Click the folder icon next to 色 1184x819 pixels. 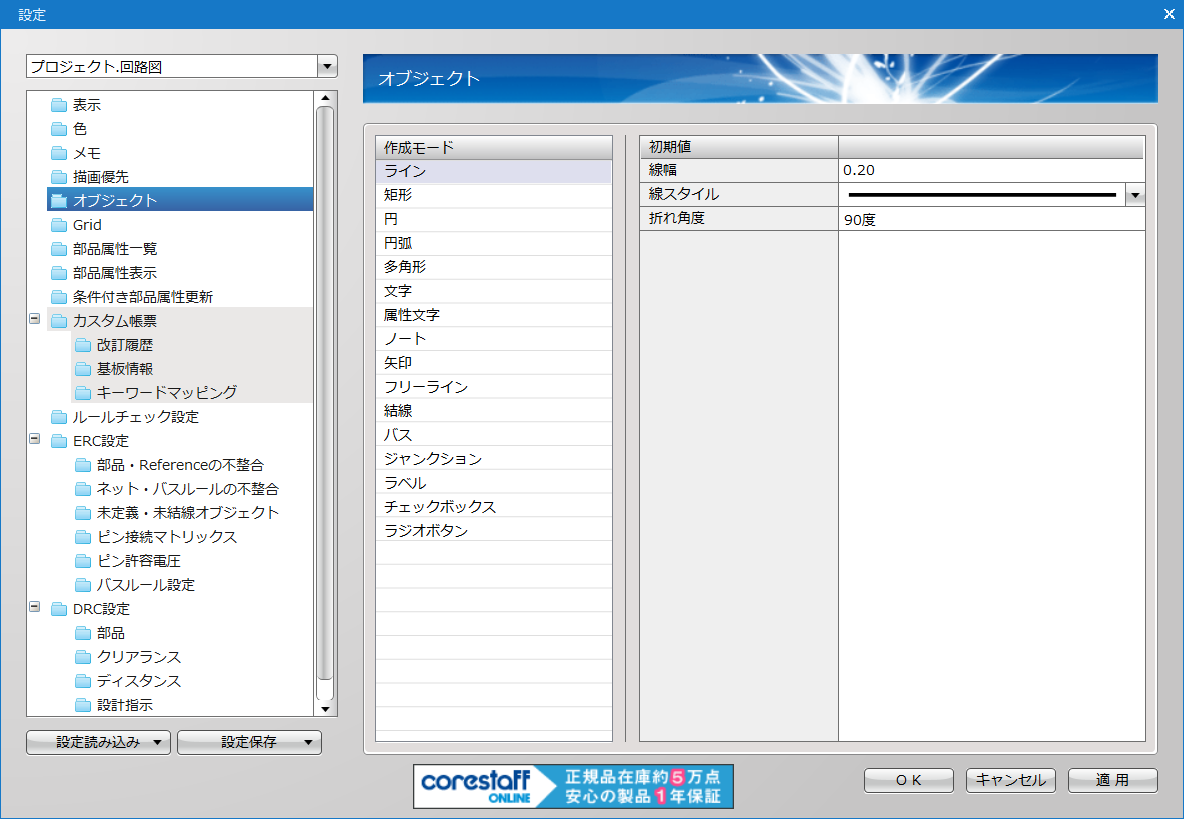[x=59, y=129]
